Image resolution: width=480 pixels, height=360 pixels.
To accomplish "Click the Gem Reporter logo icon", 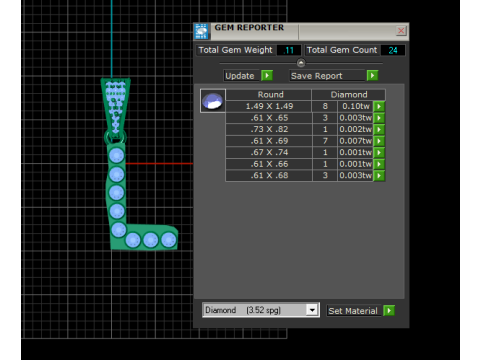I will pos(201,31).
